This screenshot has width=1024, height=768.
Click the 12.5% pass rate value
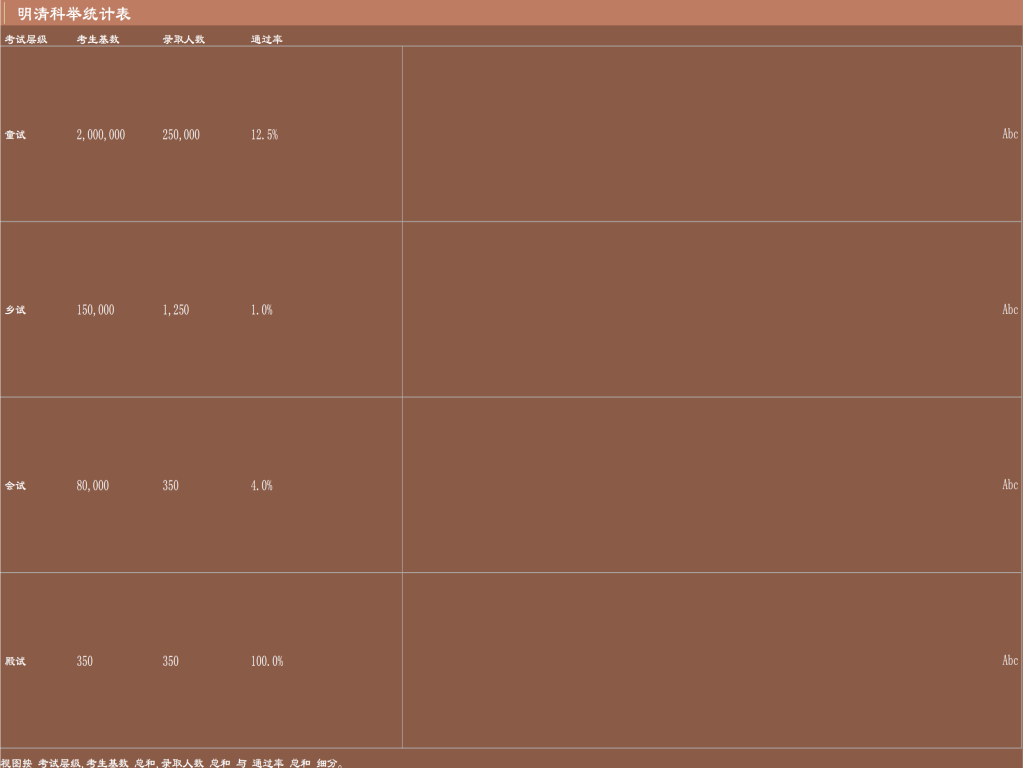pos(264,135)
